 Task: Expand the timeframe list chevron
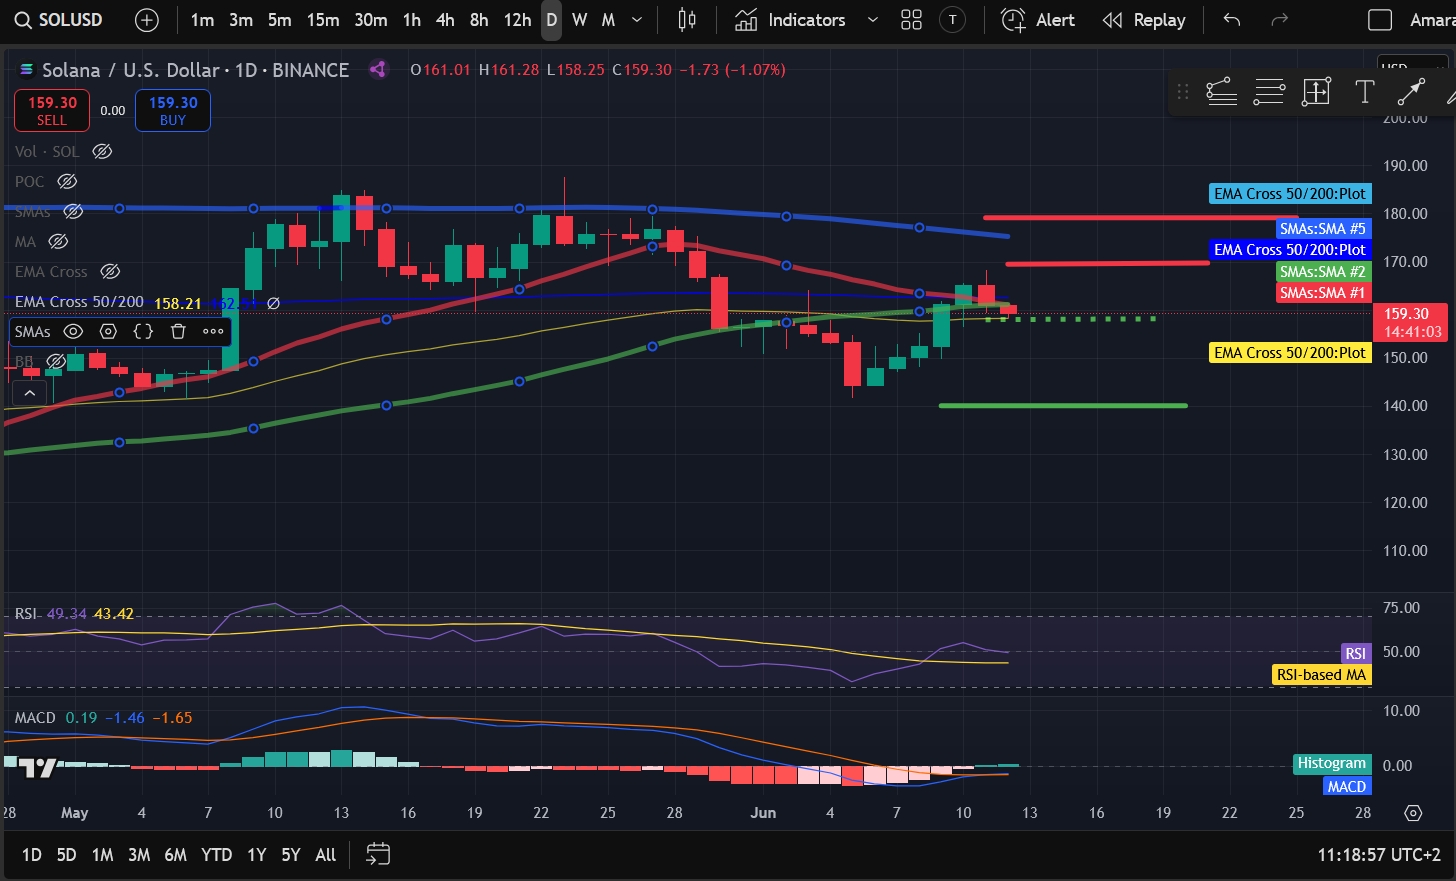pos(637,20)
